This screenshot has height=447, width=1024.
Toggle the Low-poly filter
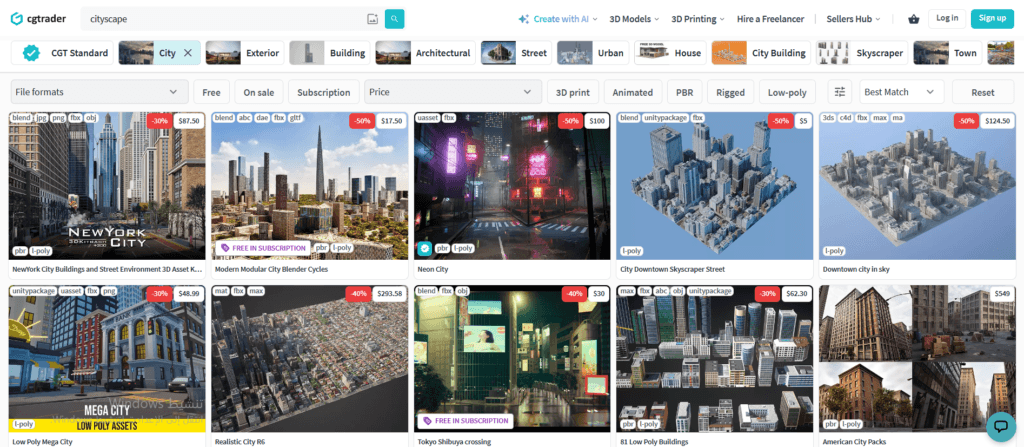coord(787,92)
